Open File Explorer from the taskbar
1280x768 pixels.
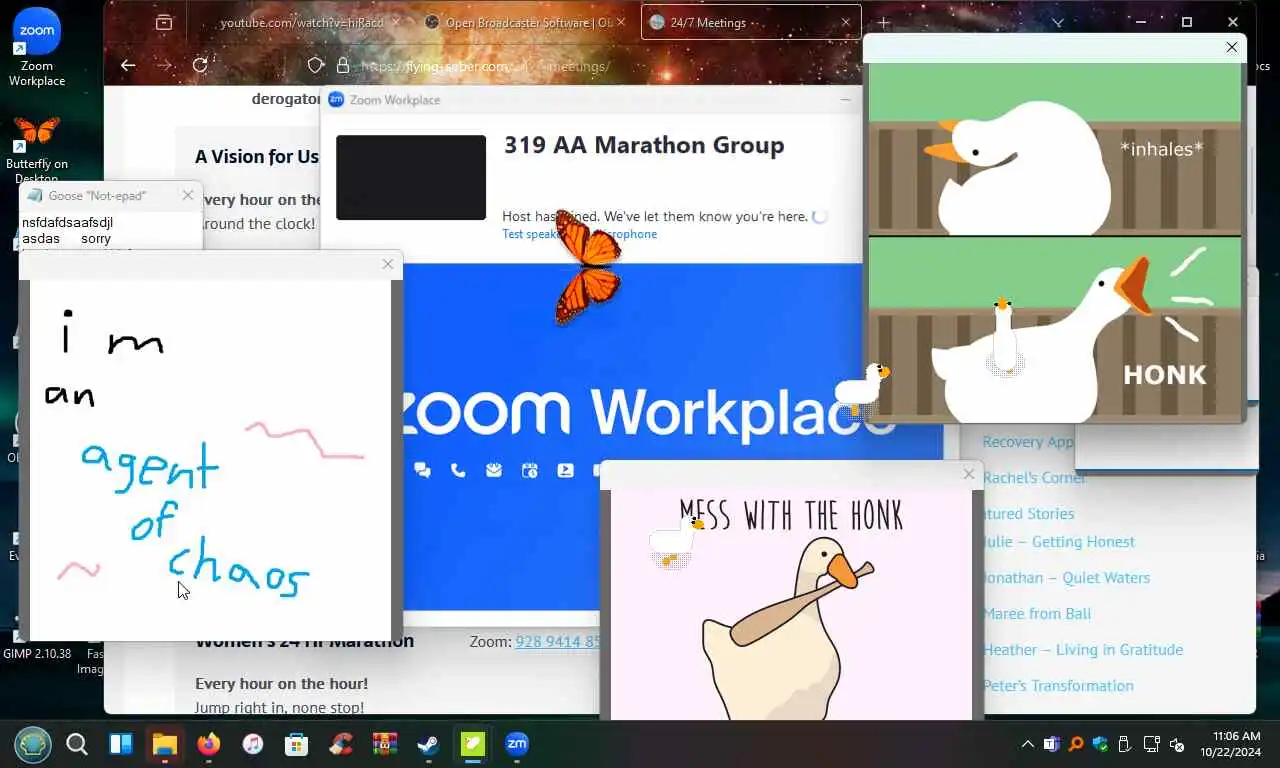164,744
